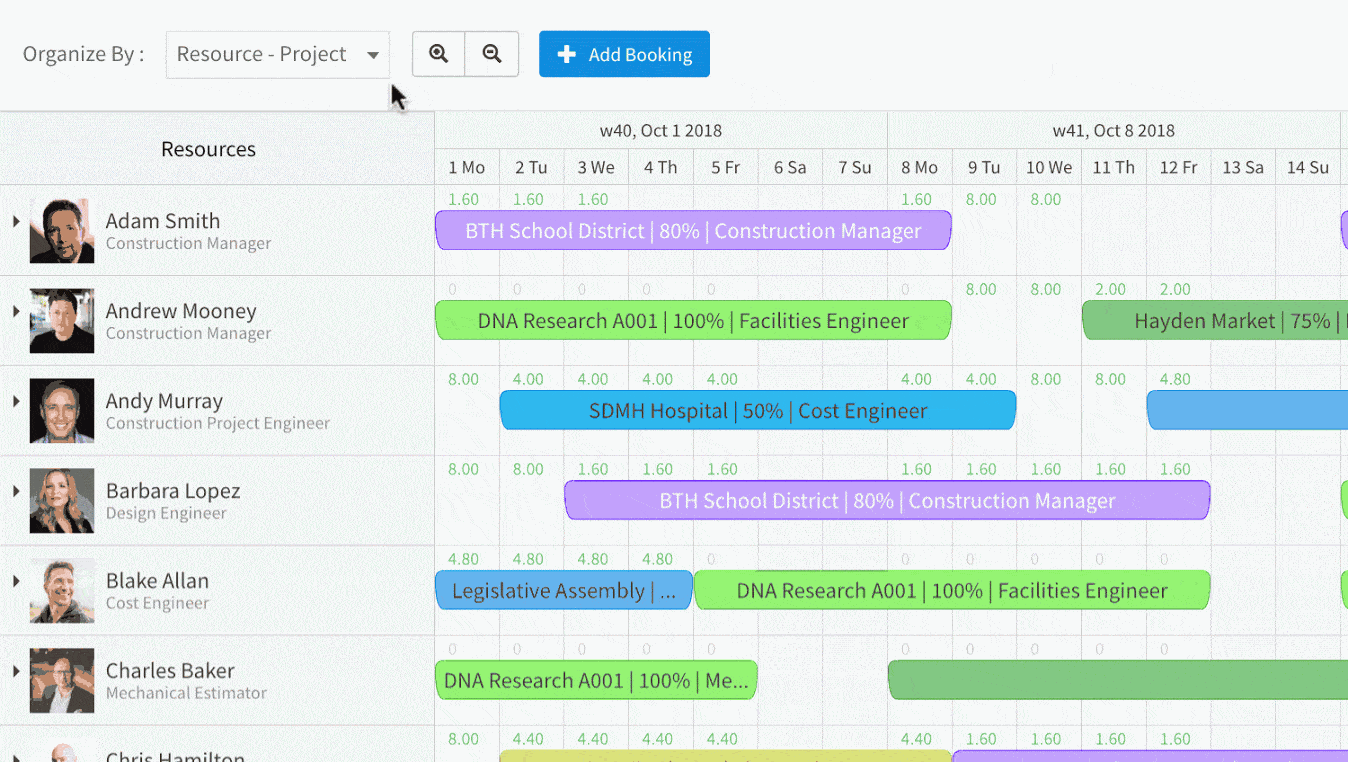
Task: Click Andy Murray's Construction Project Engineer title
Action: pos(218,423)
